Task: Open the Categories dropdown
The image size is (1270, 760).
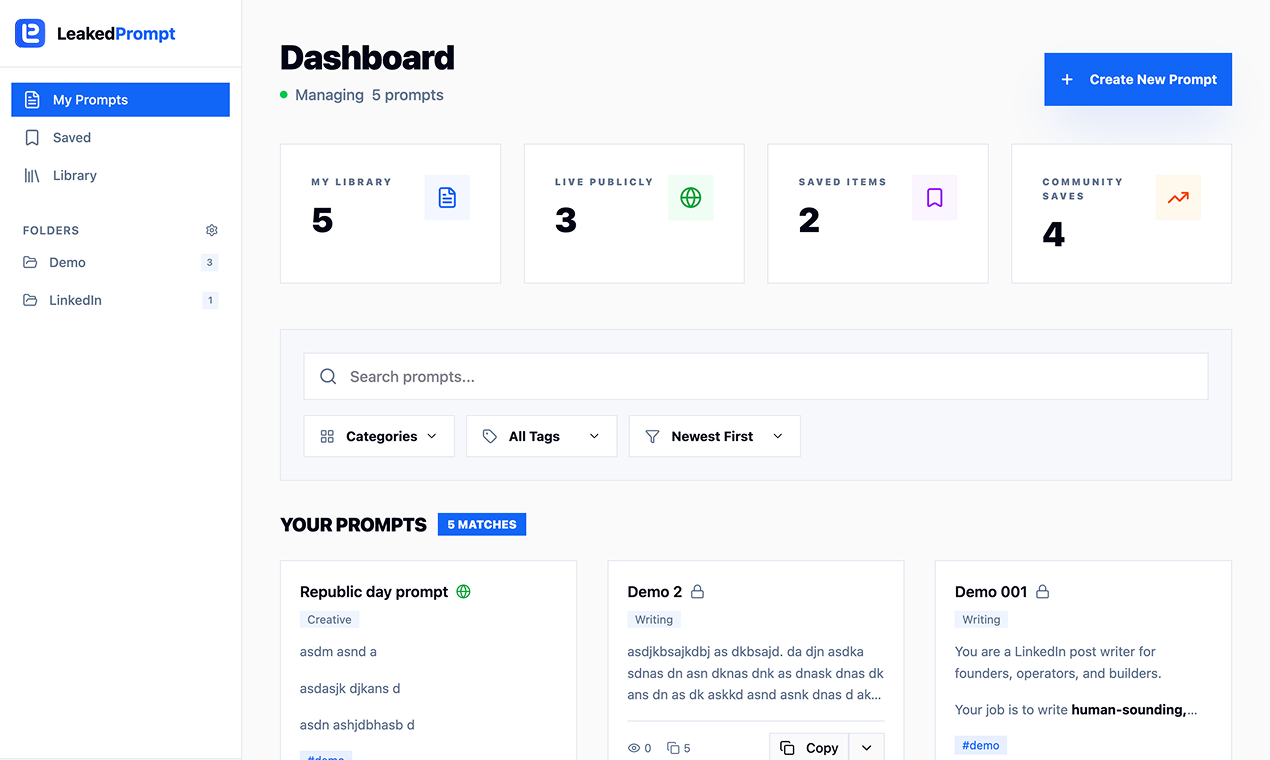Action: 378,436
